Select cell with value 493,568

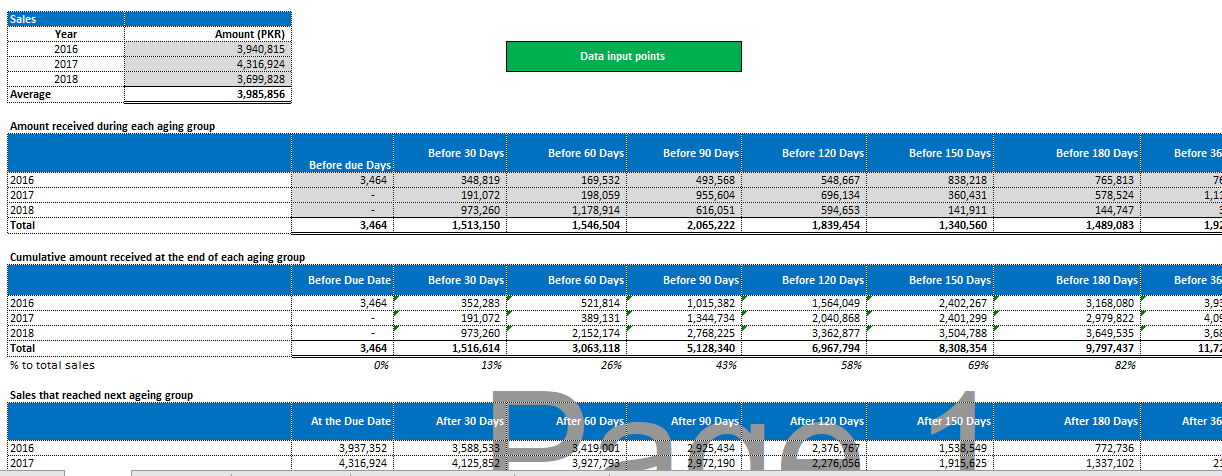pos(685,180)
